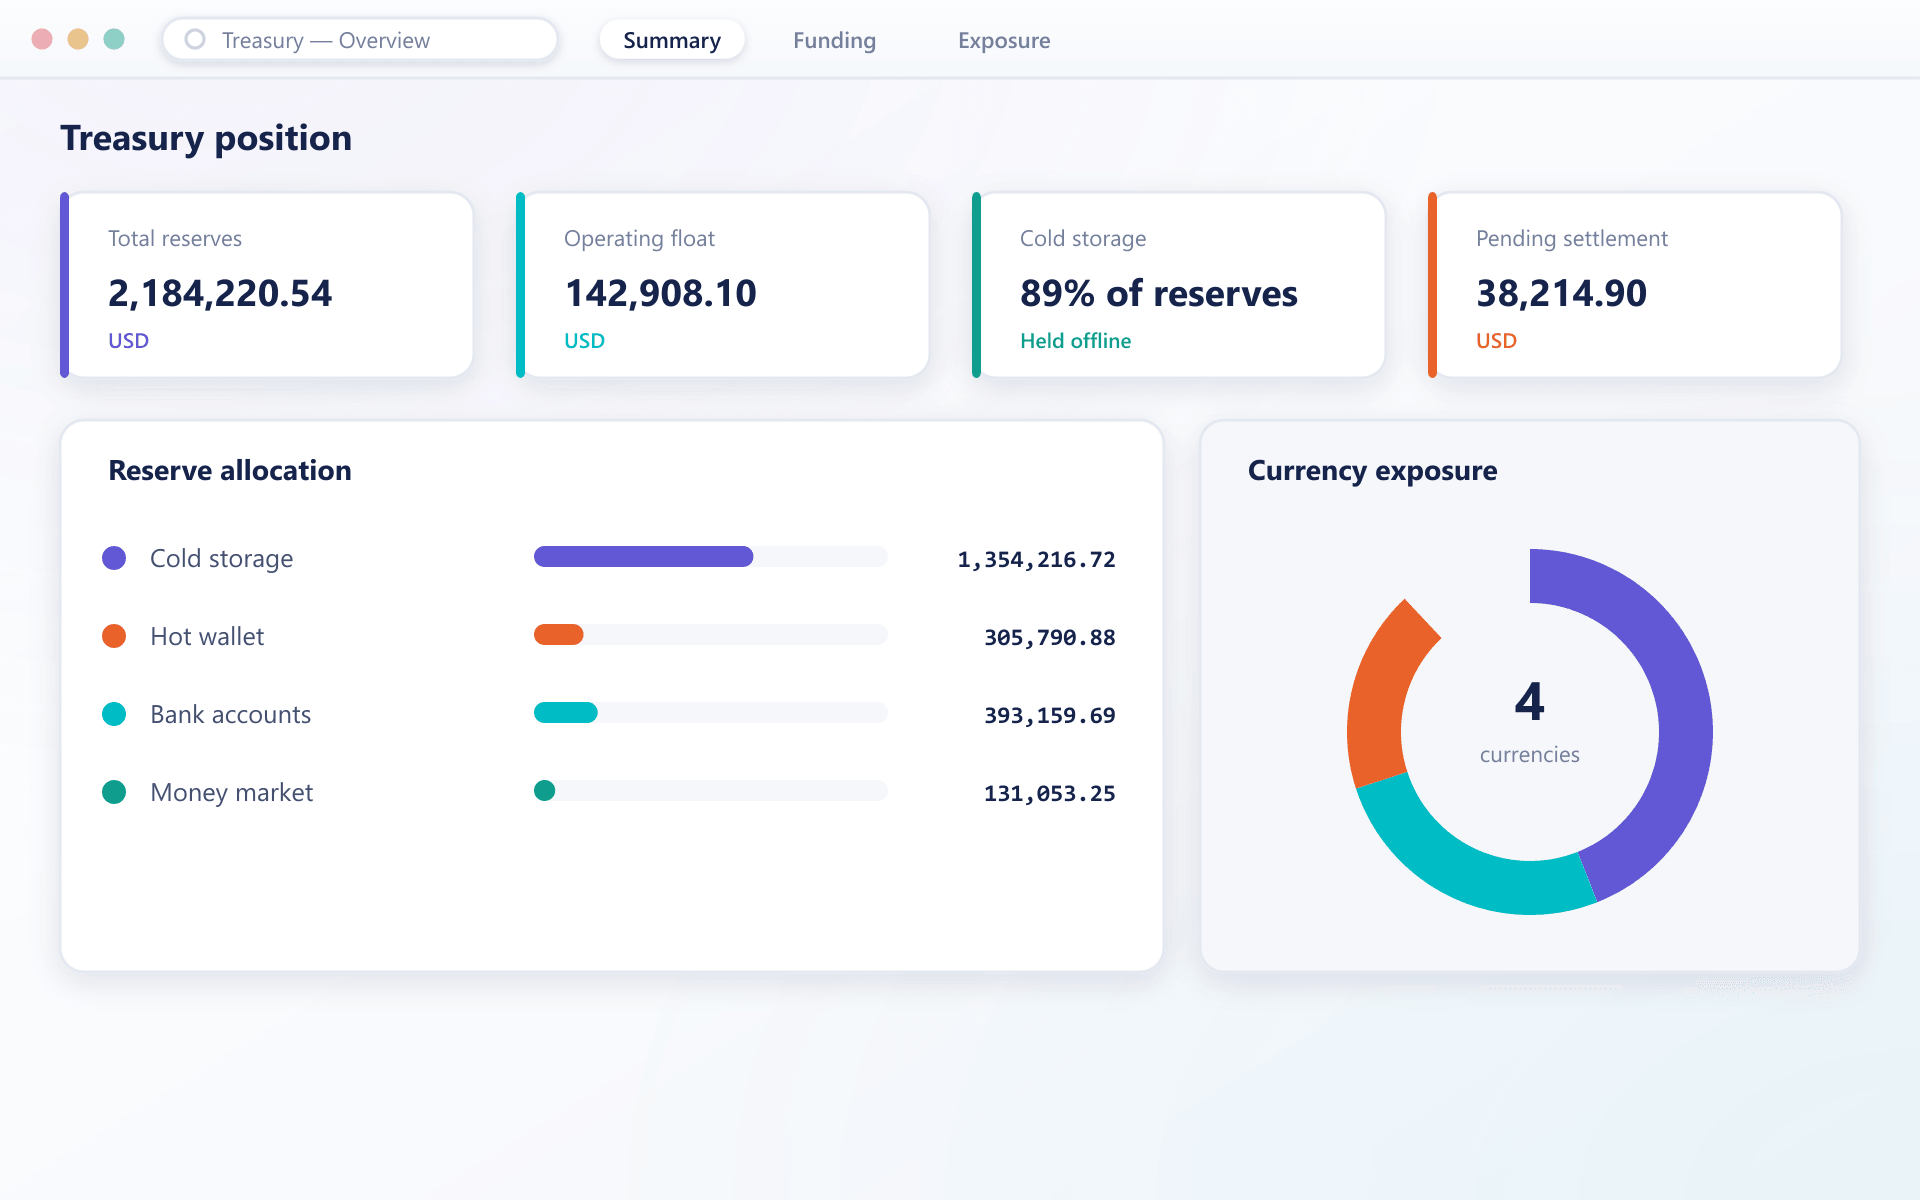Click the 38,214.90 pending settlement figure
Screen dimensions: 1920x1200
[x=1561, y=293]
